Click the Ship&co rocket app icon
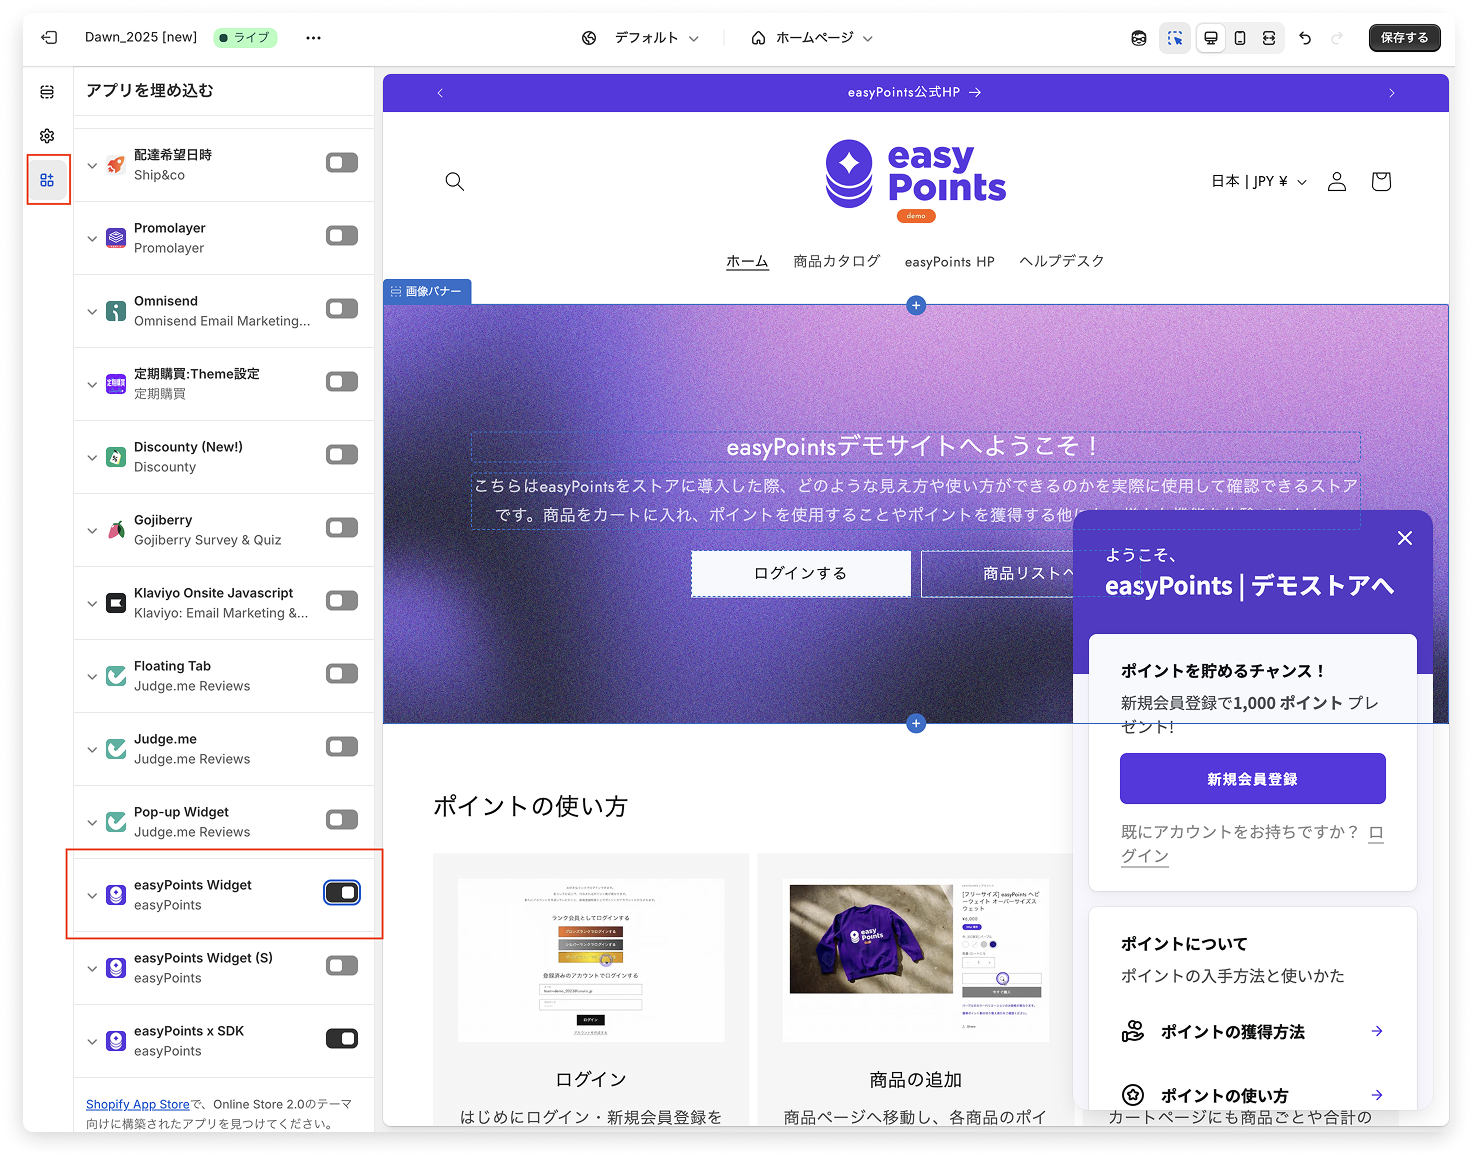1472x1159 pixels. [x=116, y=165]
